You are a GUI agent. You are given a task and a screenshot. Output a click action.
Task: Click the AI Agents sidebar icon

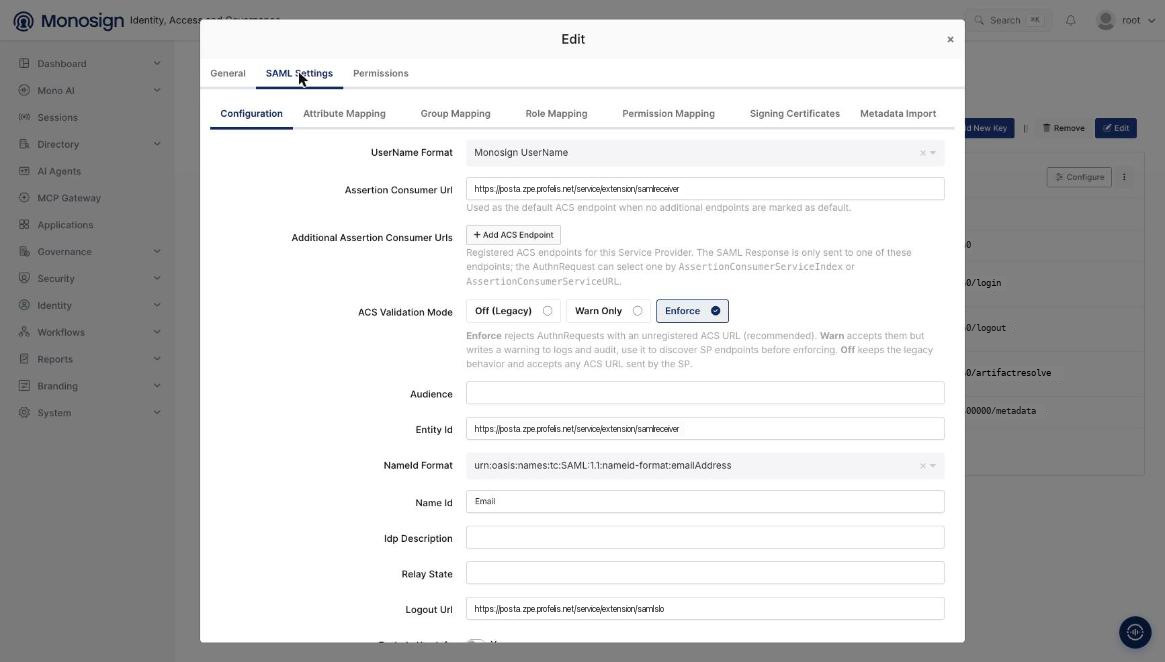(25, 171)
